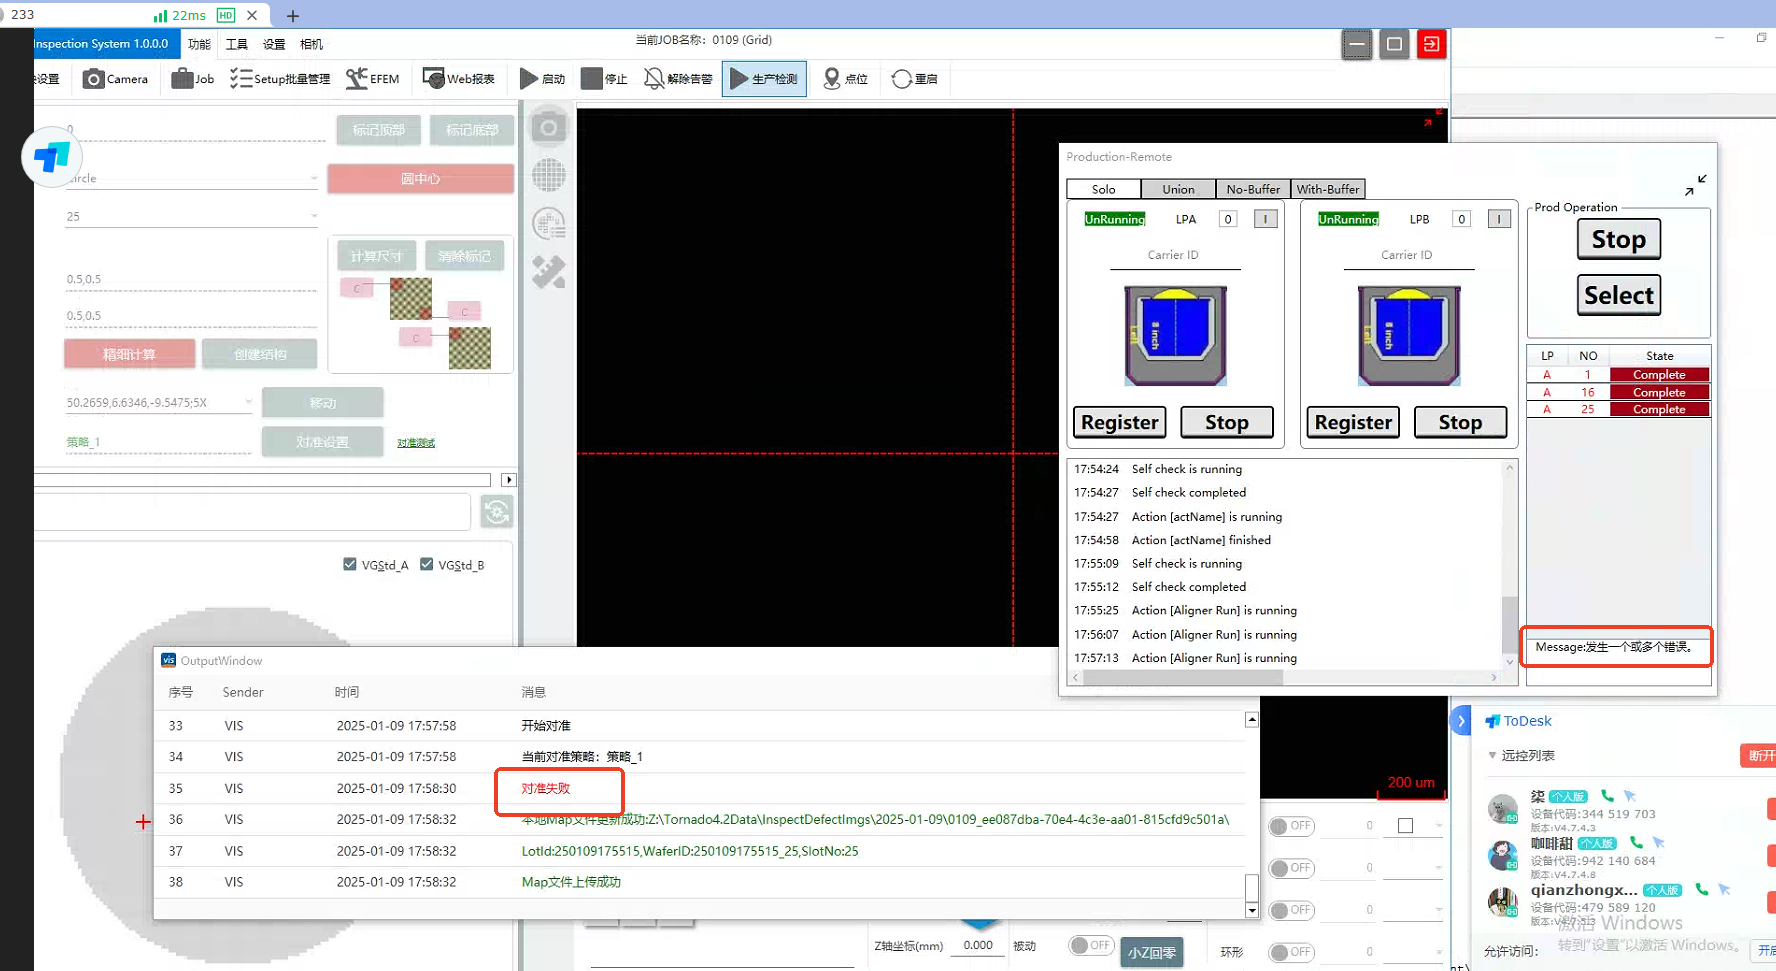Click red expand arrow in viewer corner

pos(1433,117)
